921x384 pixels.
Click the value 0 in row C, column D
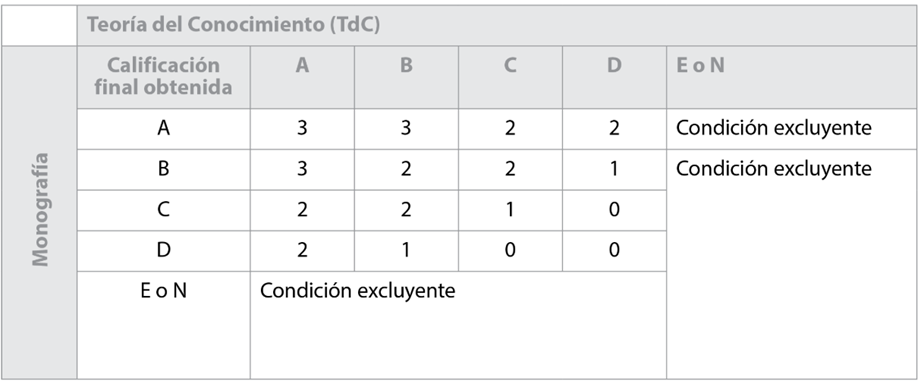point(614,210)
